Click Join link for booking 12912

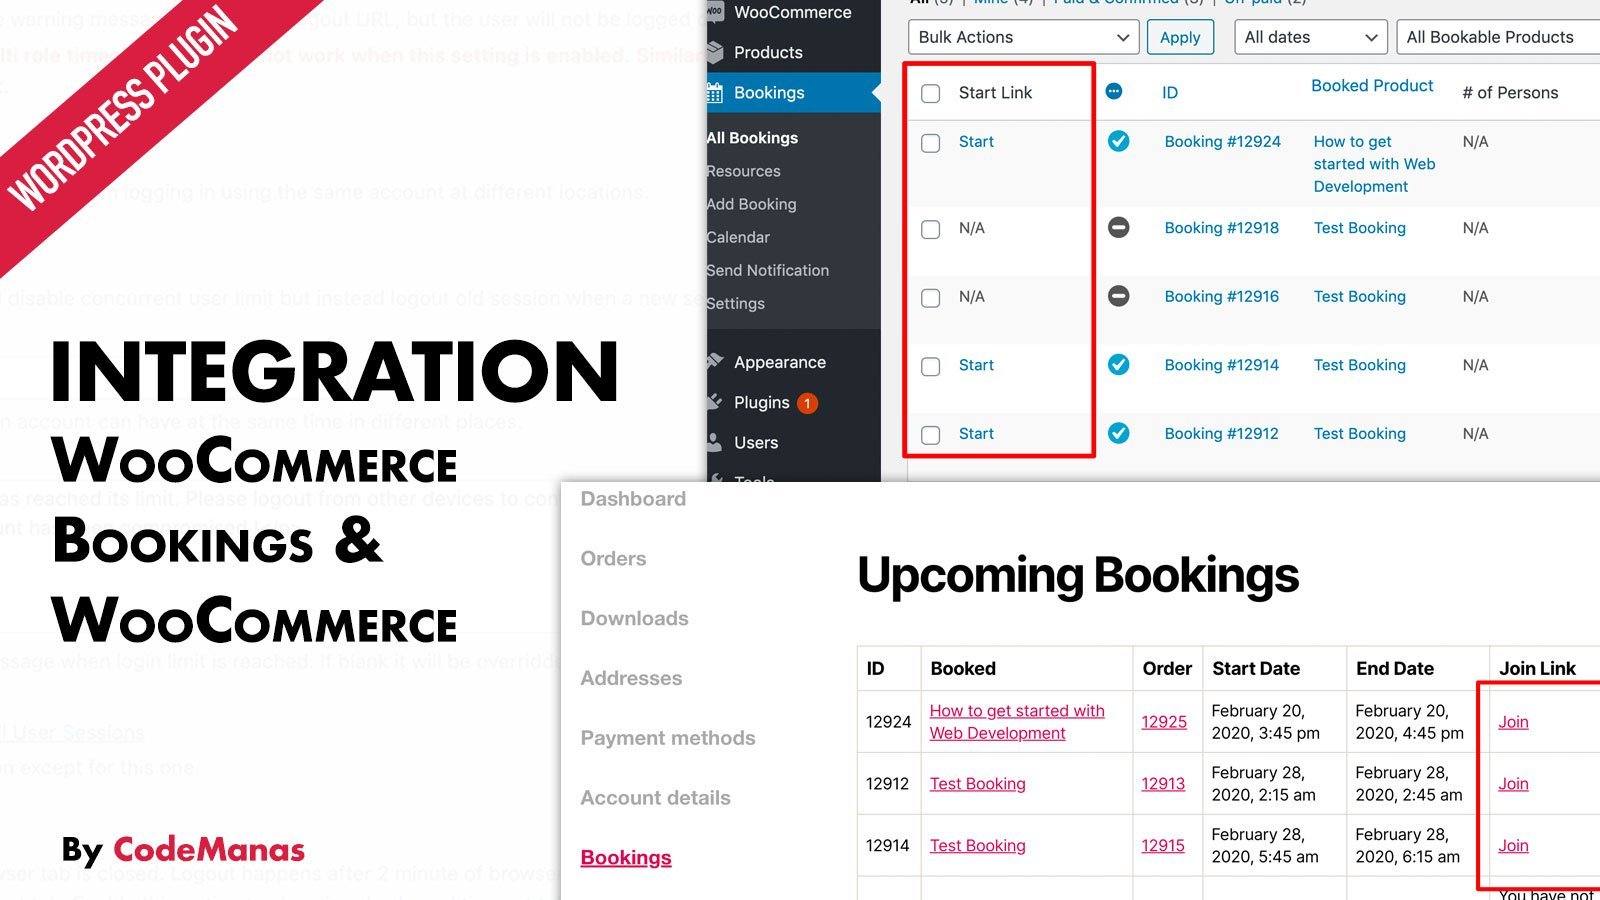pos(1513,784)
